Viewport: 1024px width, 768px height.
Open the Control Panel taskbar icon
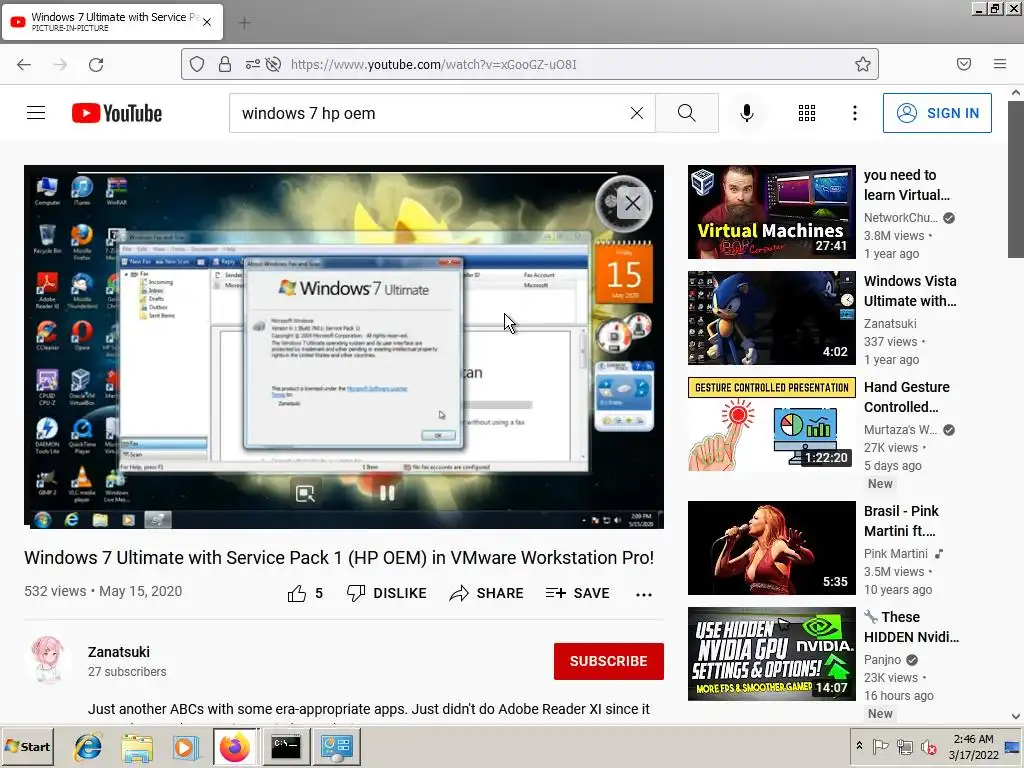pos(336,746)
